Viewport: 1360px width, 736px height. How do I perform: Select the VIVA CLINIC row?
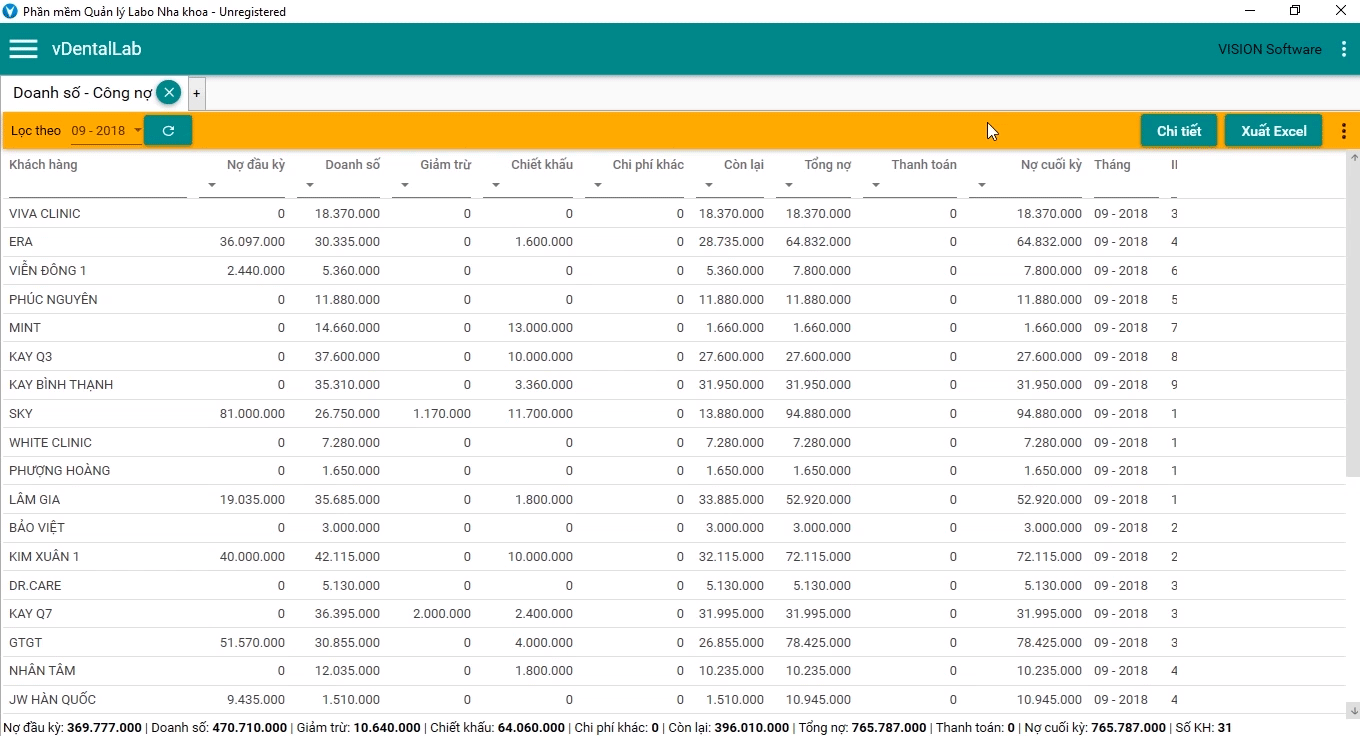[674, 214]
